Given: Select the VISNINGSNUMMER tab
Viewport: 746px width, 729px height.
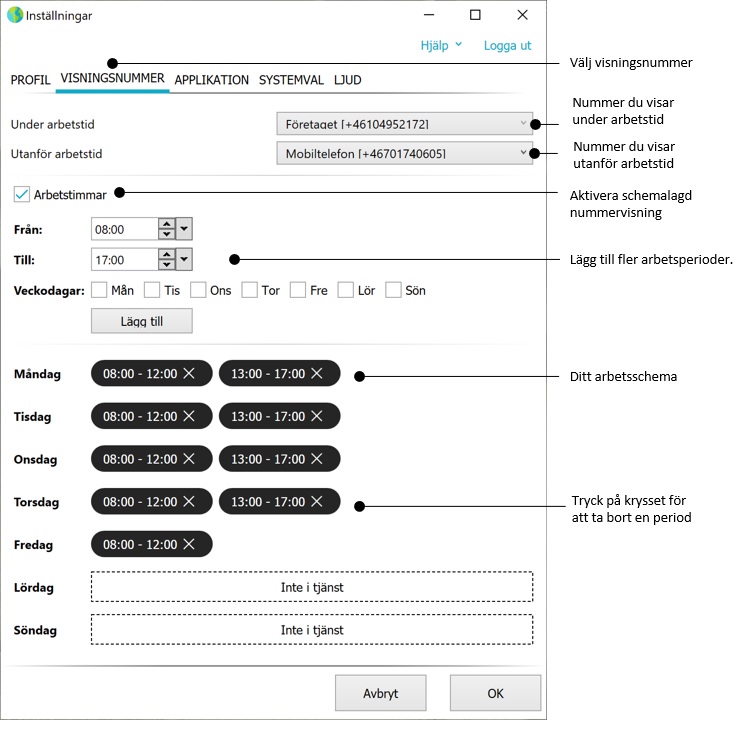Looking at the screenshot, I should coord(112,79).
